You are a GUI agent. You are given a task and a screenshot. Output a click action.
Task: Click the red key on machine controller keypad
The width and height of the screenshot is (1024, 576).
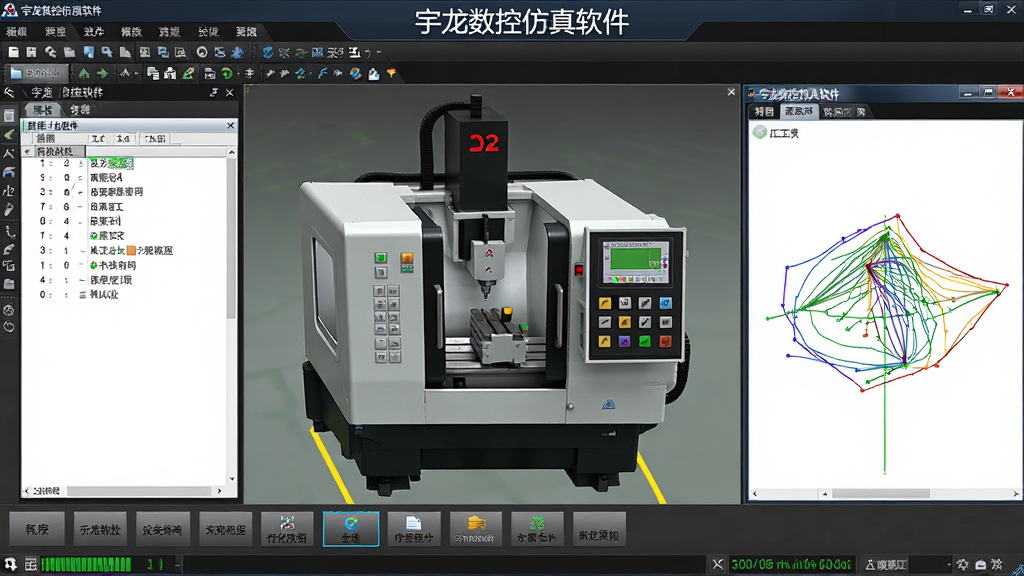coord(665,341)
